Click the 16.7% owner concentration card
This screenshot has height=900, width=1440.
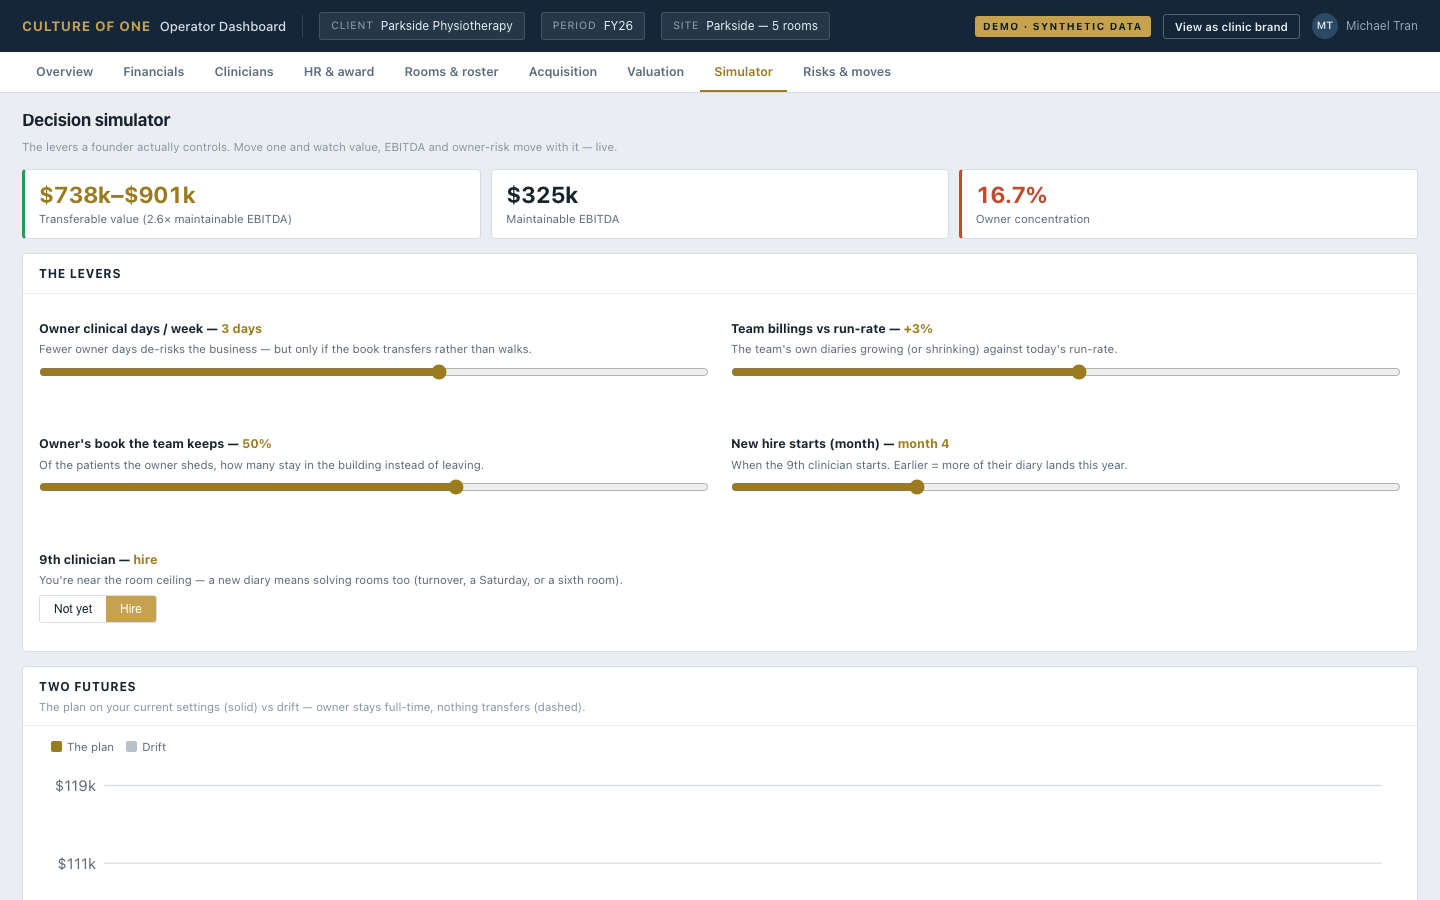click(1188, 204)
